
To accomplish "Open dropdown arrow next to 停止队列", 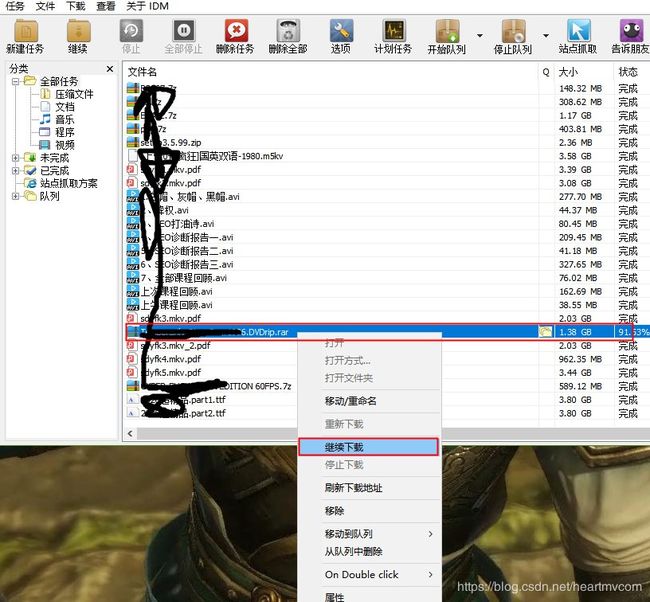I will (x=546, y=36).
